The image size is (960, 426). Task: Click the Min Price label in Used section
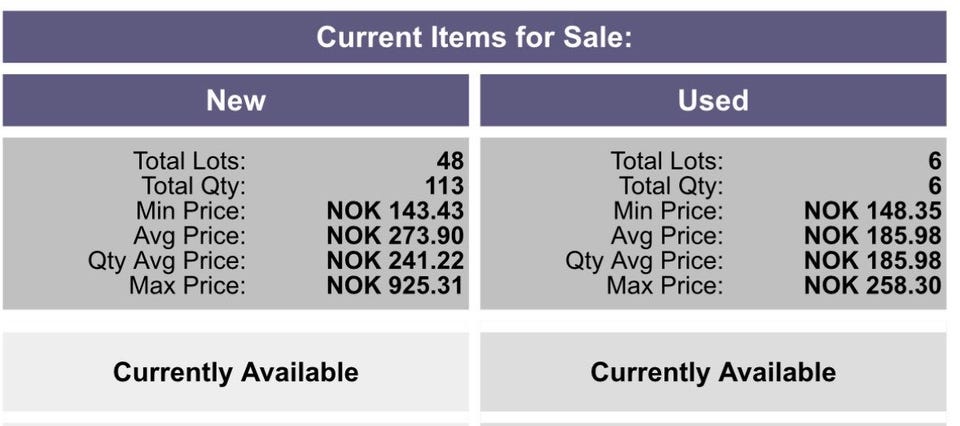pyautogui.click(x=668, y=211)
